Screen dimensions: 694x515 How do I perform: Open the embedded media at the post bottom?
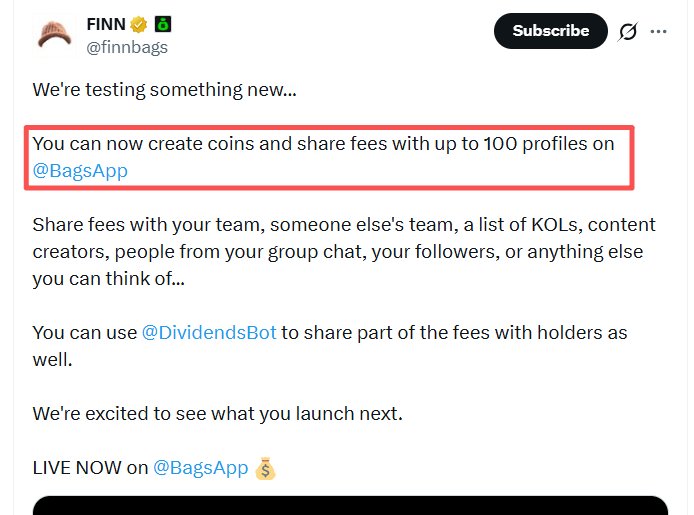tap(350, 505)
